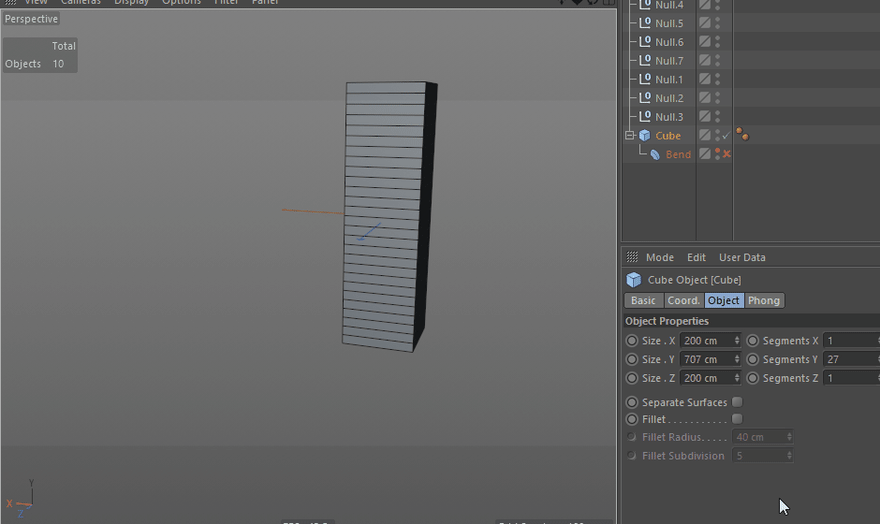This screenshot has height=524, width=880.
Task: Click the Size . X animation circle
Action: click(x=632, y=341)
